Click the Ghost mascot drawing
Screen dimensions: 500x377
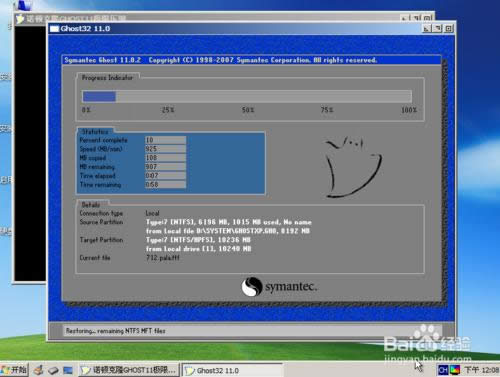tap(353, 167)
